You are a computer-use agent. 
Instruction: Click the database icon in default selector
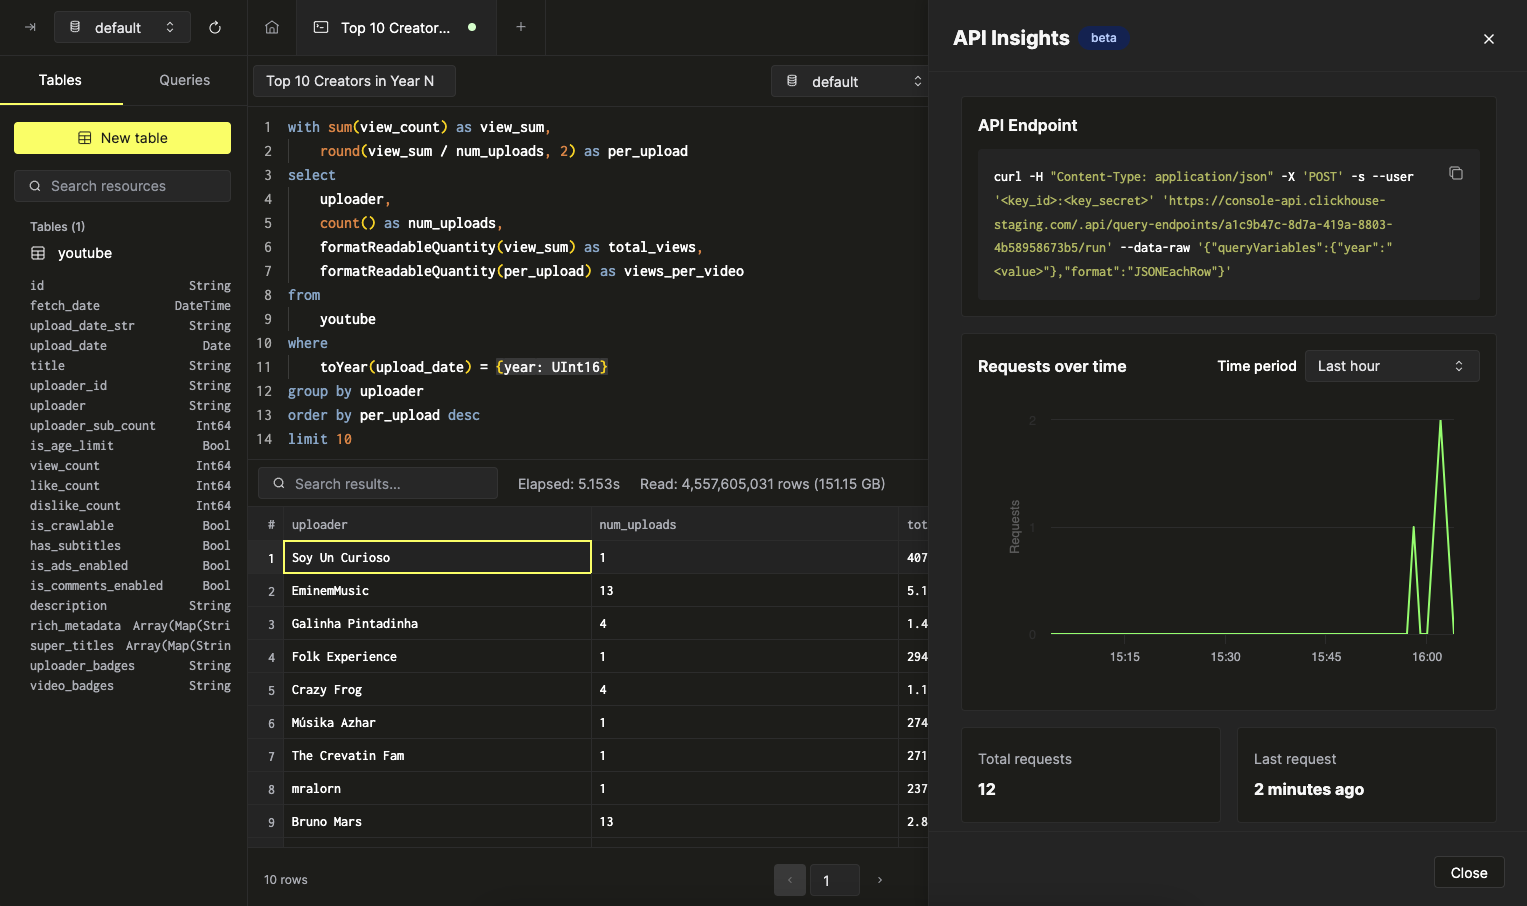click(x=75, y=27)
